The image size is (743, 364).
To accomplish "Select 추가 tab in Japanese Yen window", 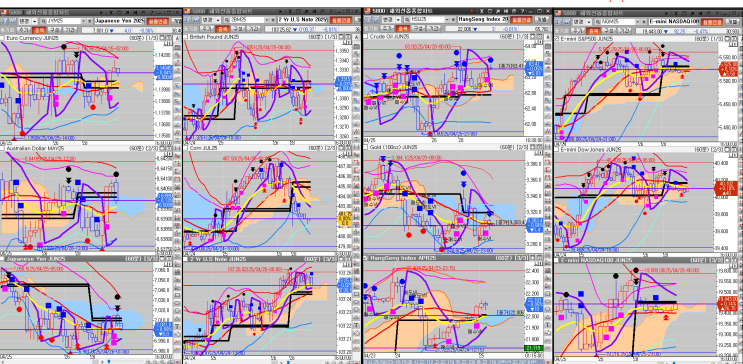I will 24,29.
